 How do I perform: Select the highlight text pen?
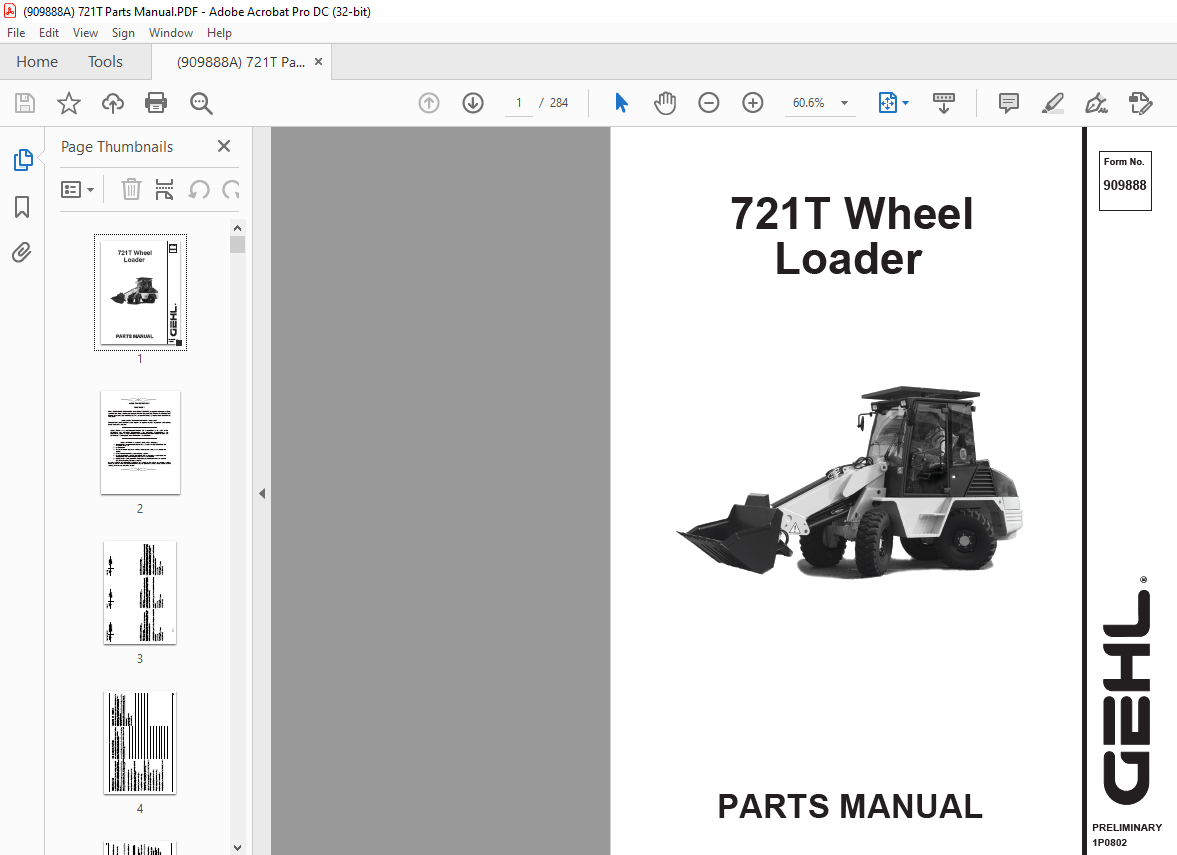point(1052,103)
